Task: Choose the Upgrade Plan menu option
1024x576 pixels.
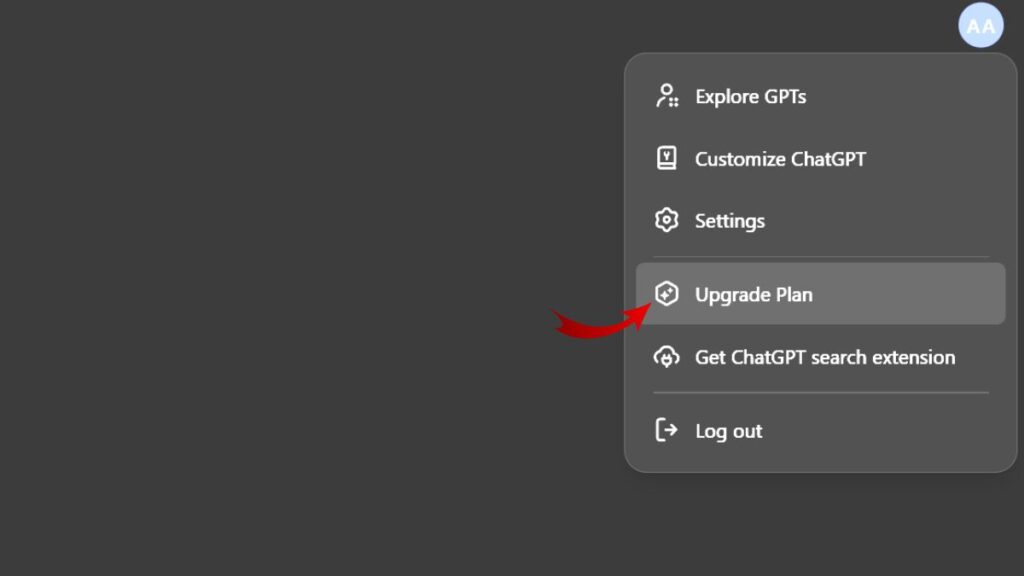Action: [x=820, y=294]
